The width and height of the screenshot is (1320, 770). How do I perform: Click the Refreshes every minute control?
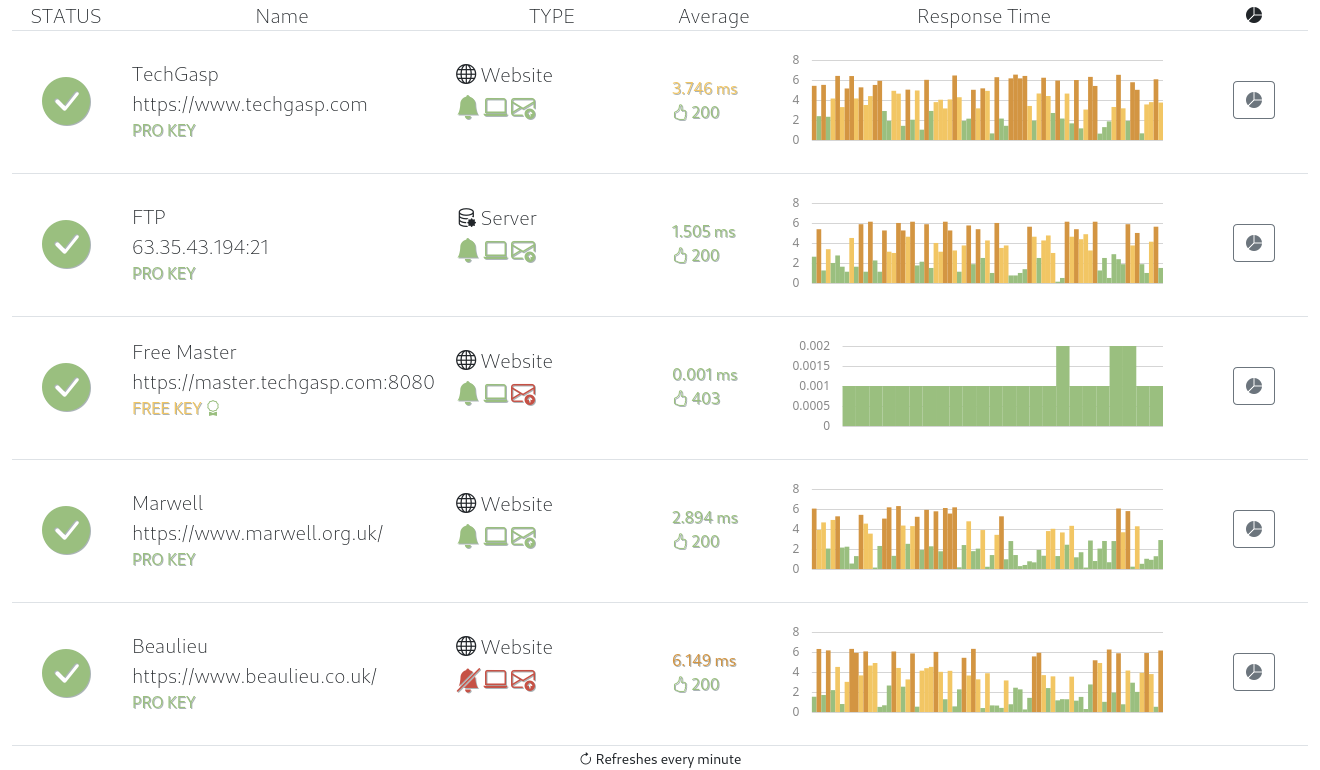tap(660, 759)
